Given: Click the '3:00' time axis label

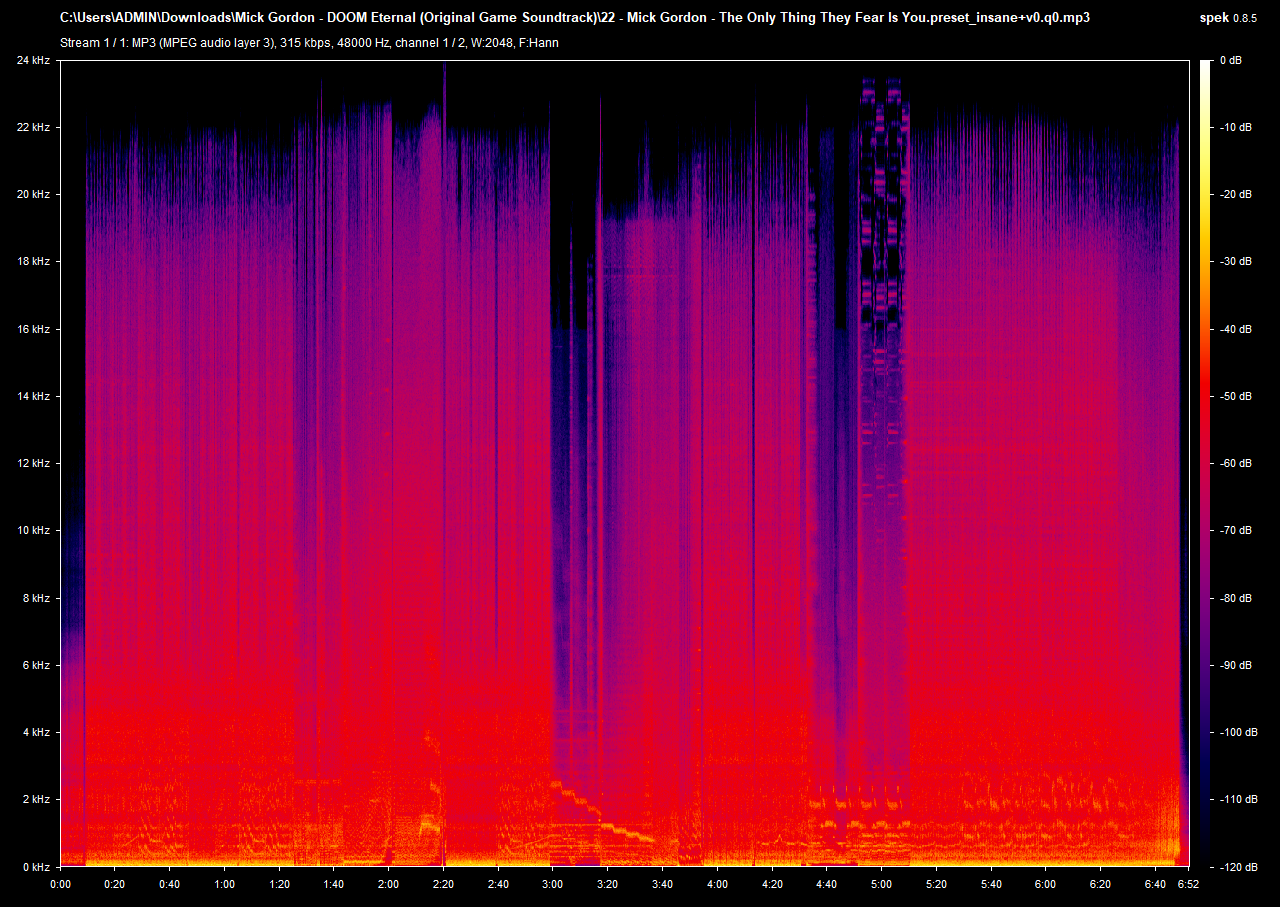Looking at the screenshot, I should [x=553, y=885].
